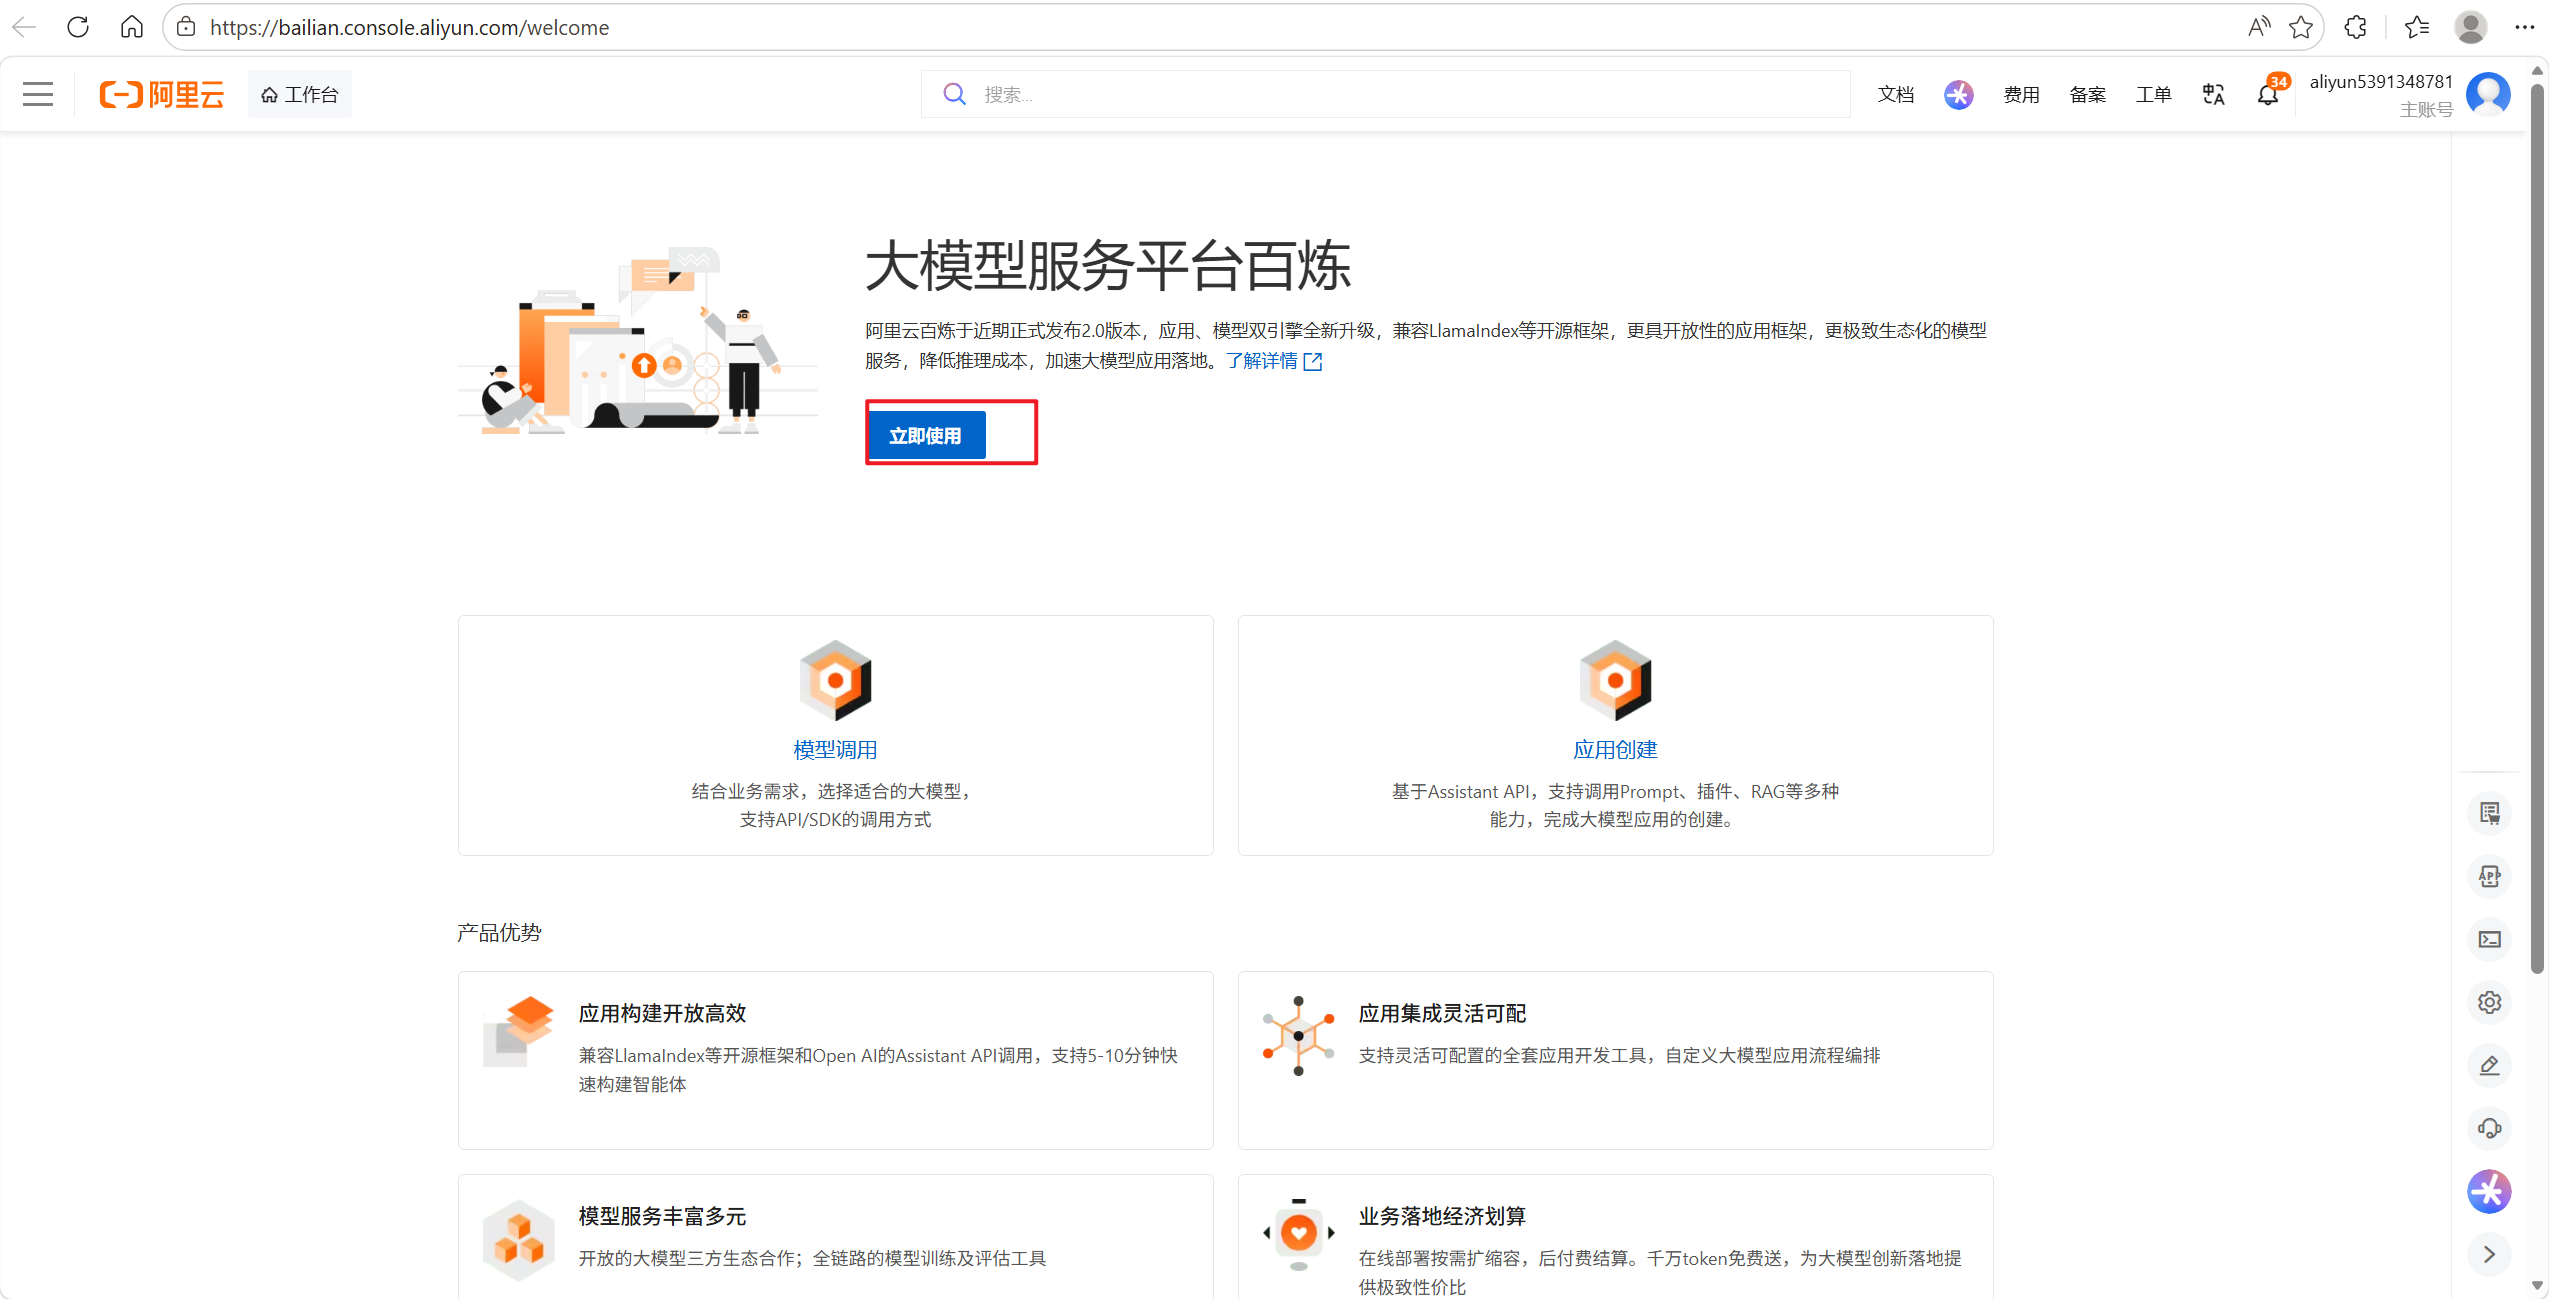Open the hamburger navigation menu

pos(38,94)
